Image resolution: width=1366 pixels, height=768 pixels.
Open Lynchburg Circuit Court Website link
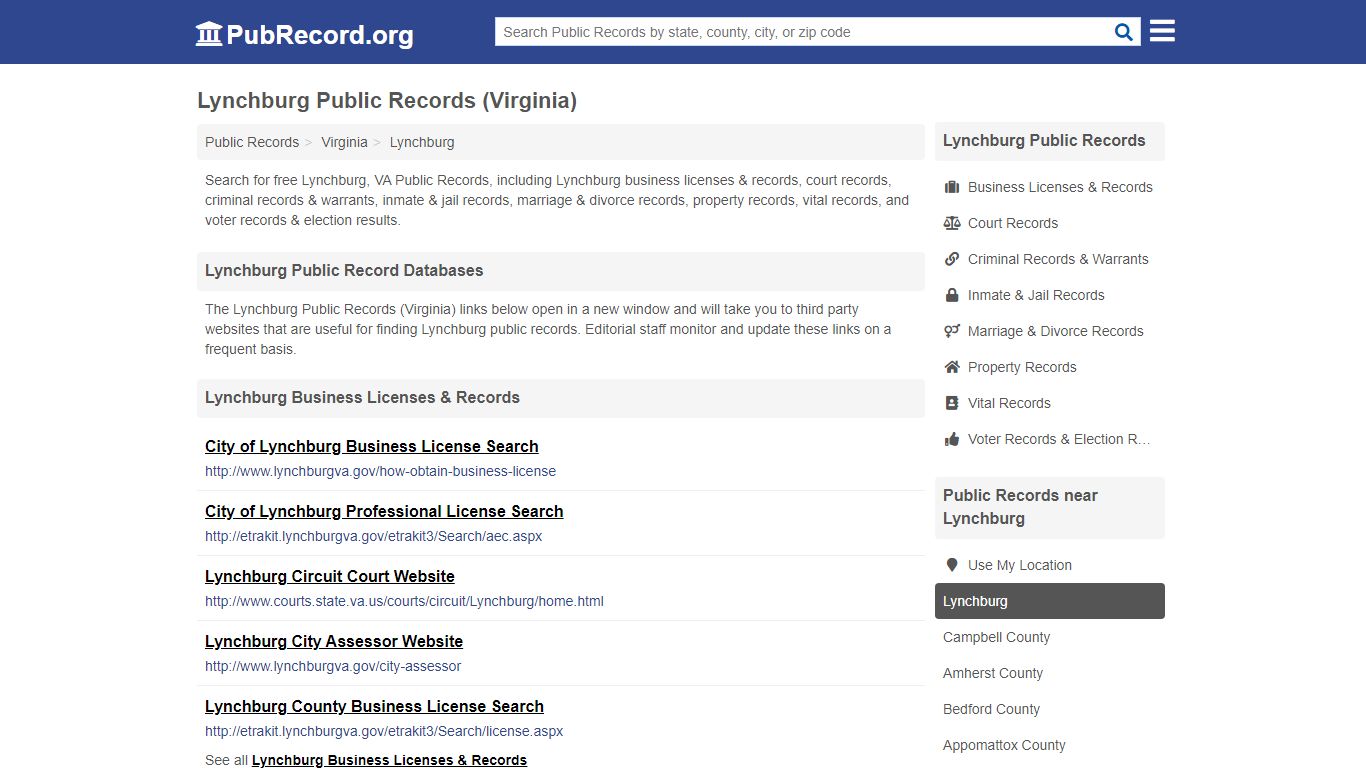click(330, 576)
